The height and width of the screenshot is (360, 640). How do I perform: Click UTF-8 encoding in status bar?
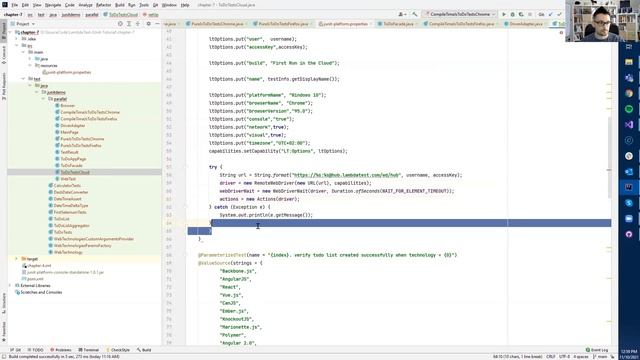[x=564, y=357]
